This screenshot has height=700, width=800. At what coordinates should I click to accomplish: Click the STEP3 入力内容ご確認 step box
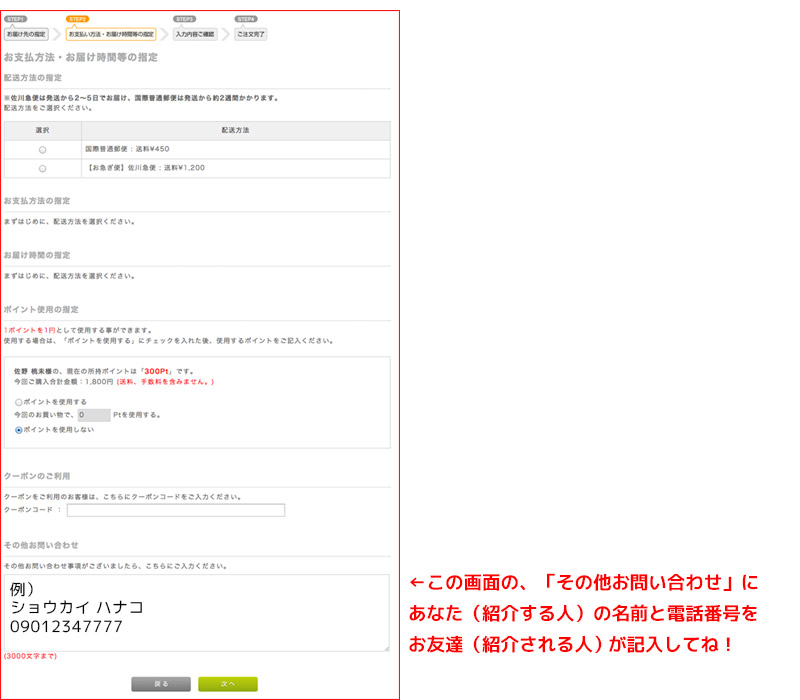tap(195, 34)
